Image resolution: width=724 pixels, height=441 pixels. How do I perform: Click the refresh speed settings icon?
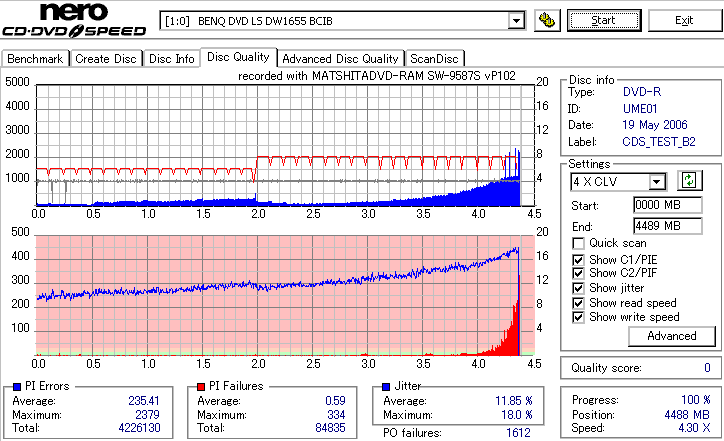(689, 181)
